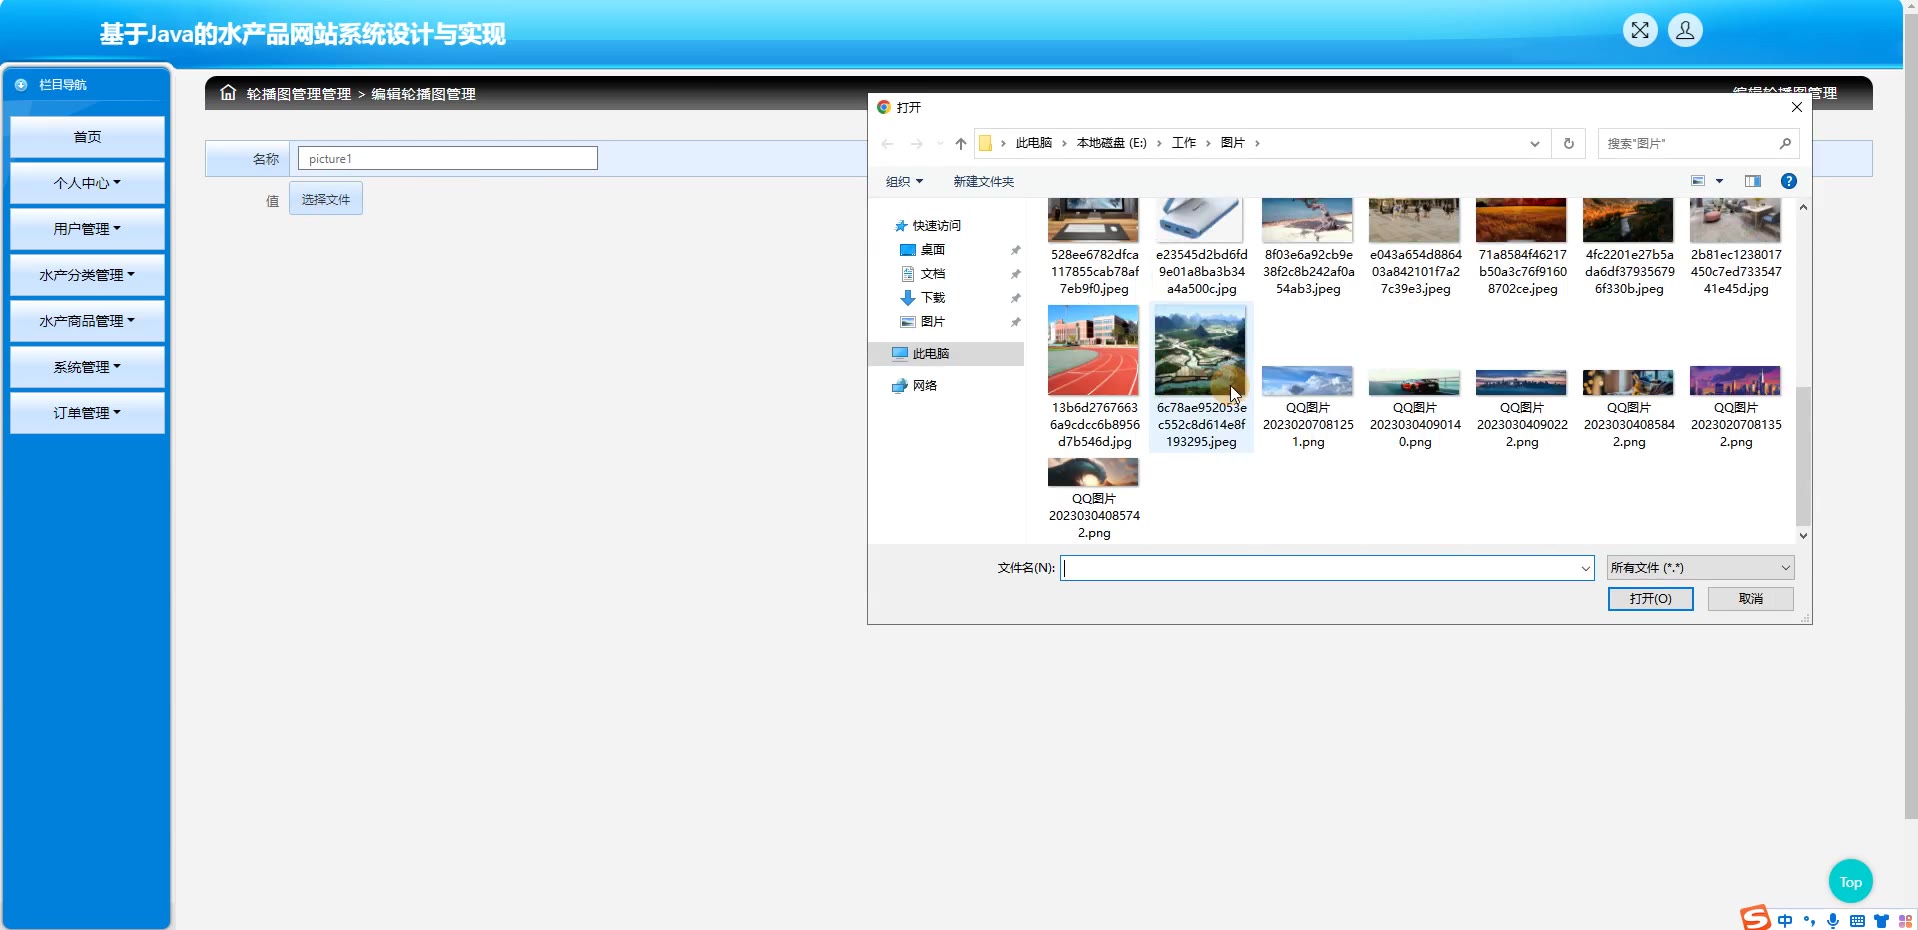Toggle the preview pane in file dialog

[1753, 181]
